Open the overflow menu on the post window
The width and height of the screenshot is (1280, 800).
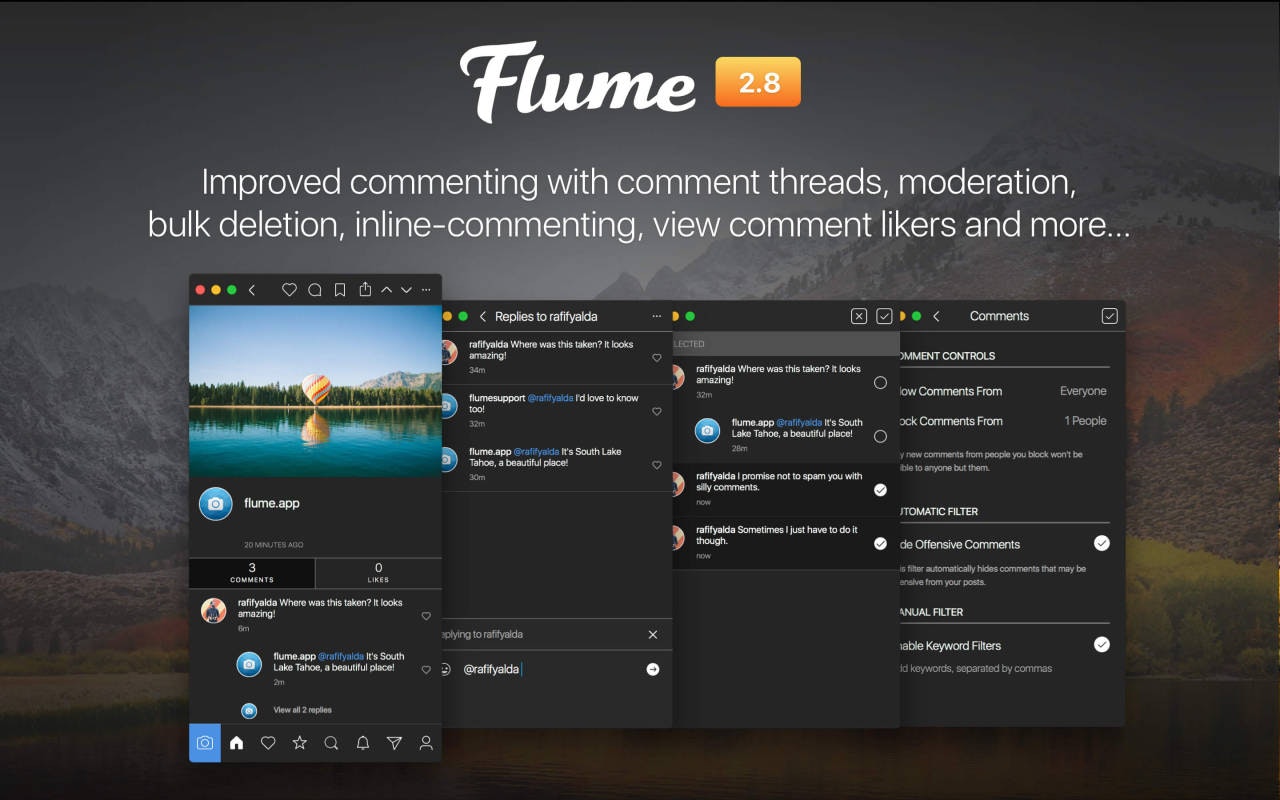point(427,289)
